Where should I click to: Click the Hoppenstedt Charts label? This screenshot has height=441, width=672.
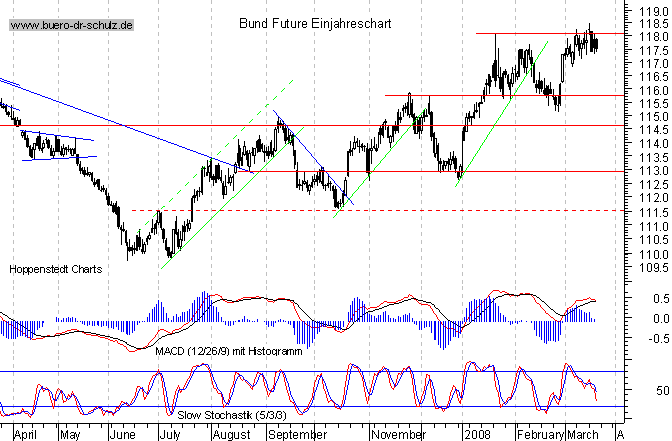click(50, 270)
